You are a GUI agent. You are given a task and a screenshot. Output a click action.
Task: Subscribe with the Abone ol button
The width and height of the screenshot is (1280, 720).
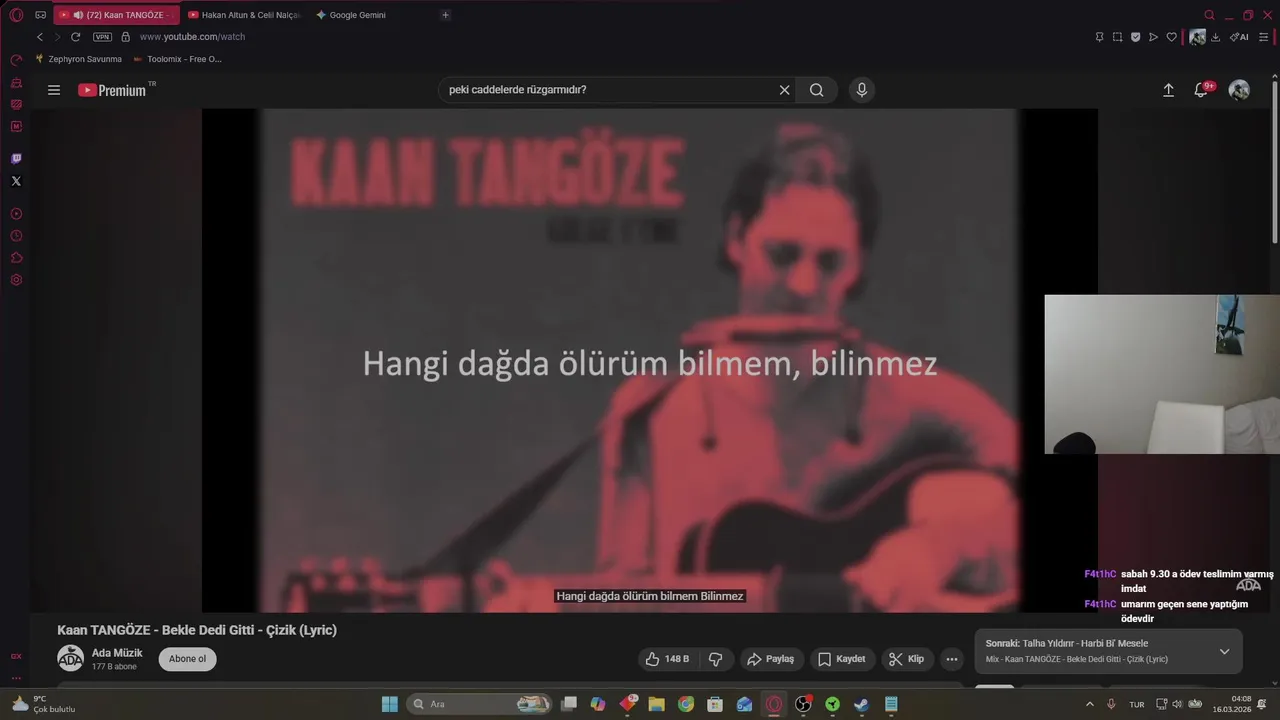coord(187,659)
